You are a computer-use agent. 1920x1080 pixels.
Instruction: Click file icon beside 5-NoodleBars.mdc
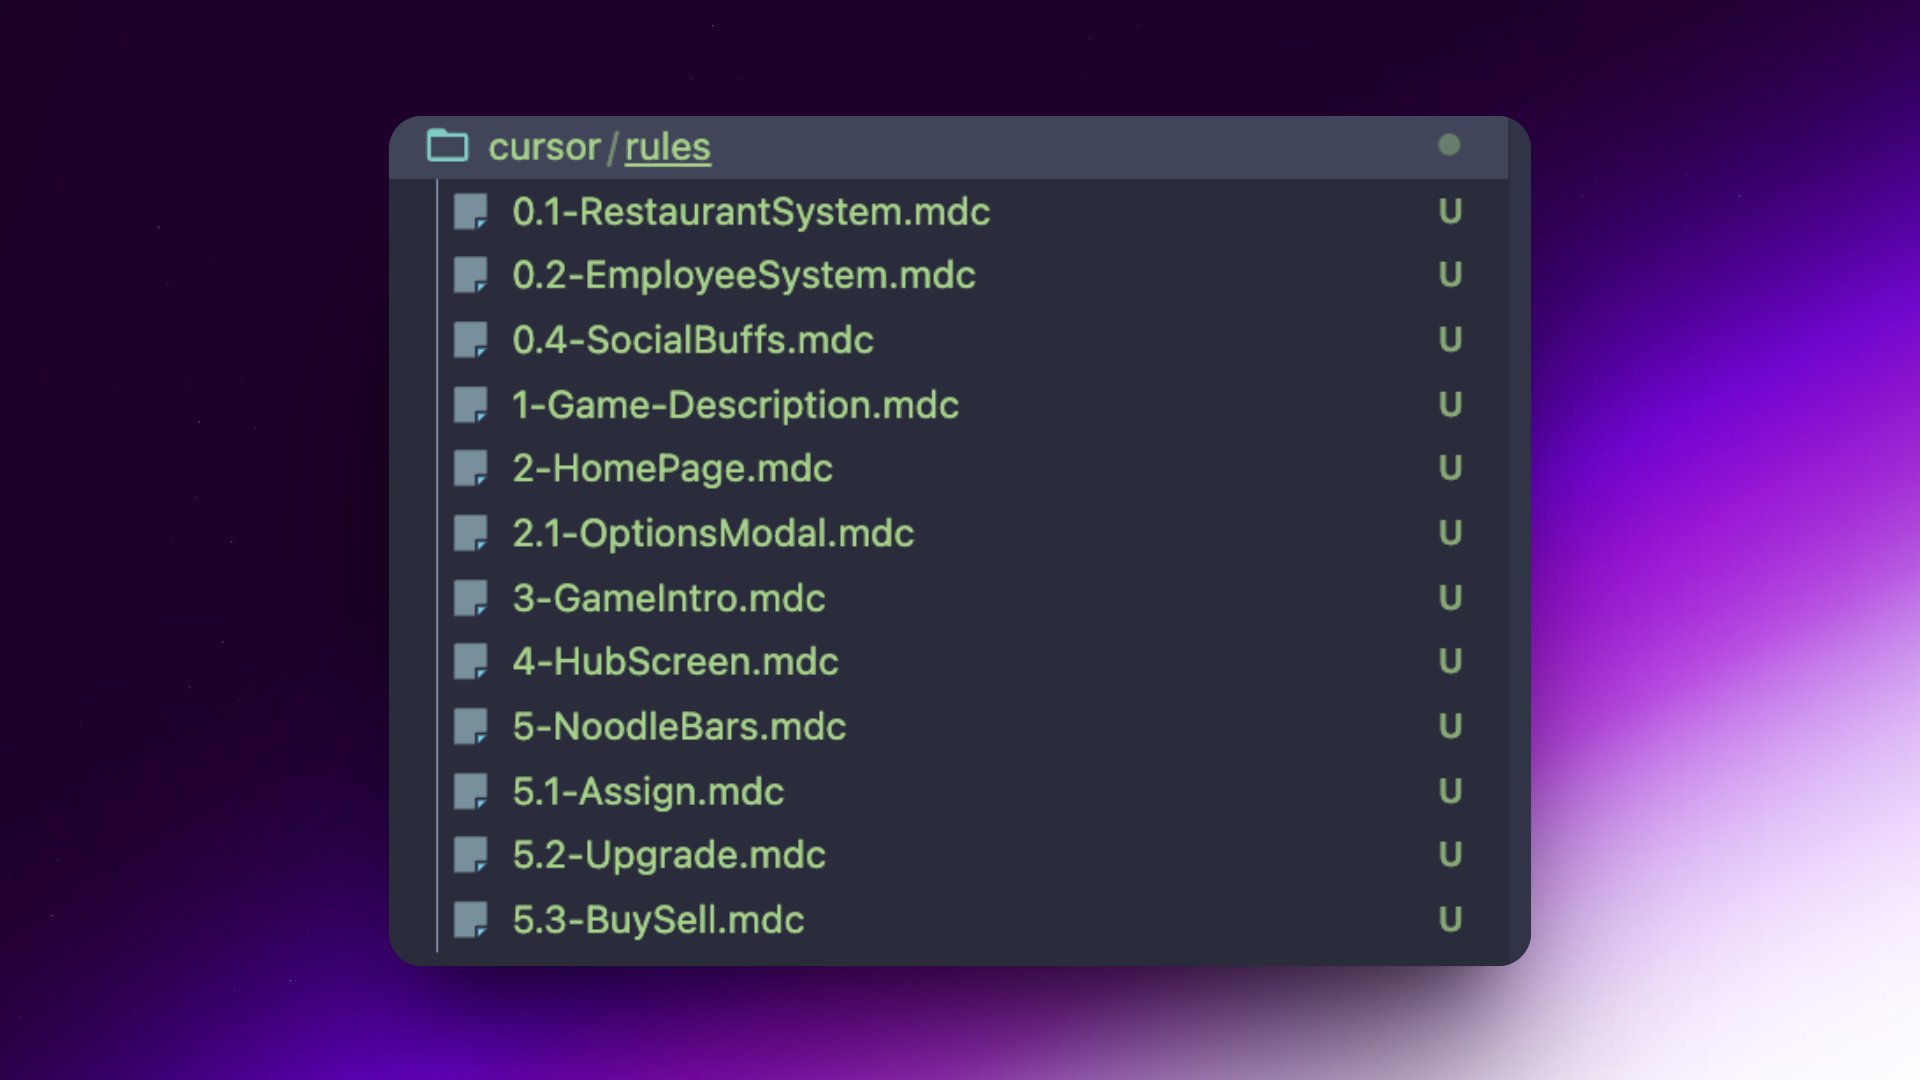(471, 726)
